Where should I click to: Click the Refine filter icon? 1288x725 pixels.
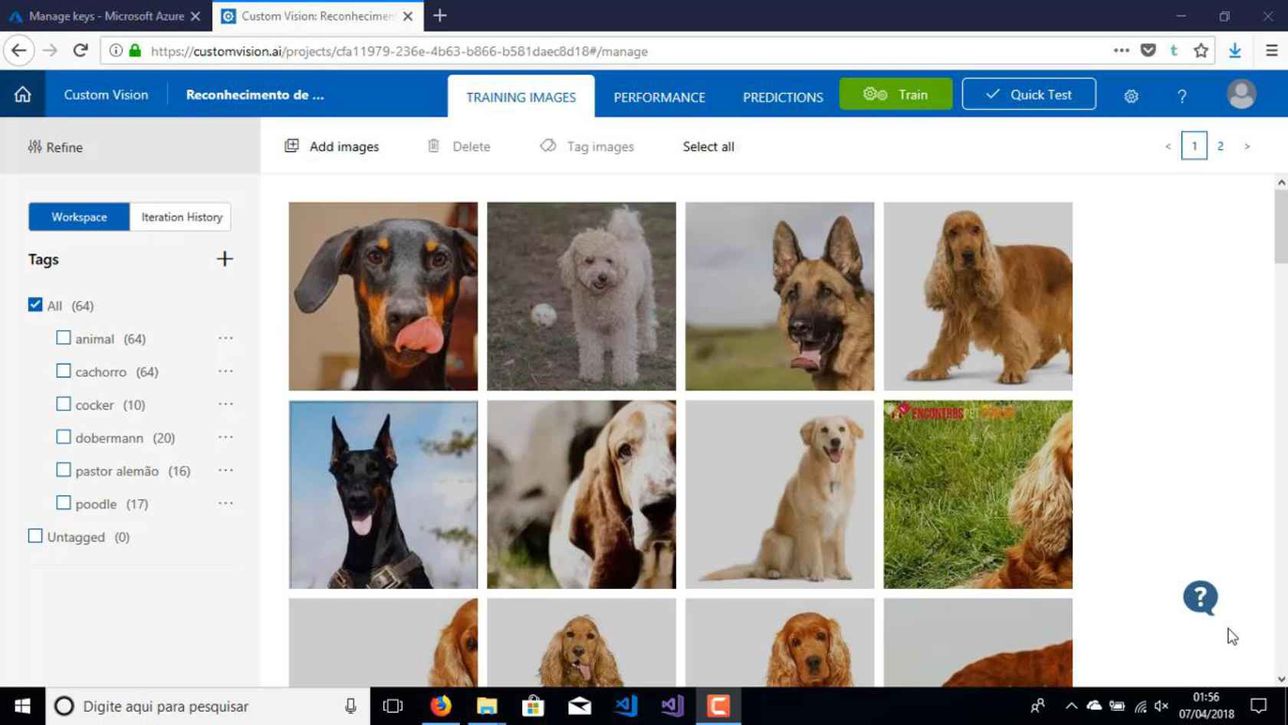click(35, 147)
